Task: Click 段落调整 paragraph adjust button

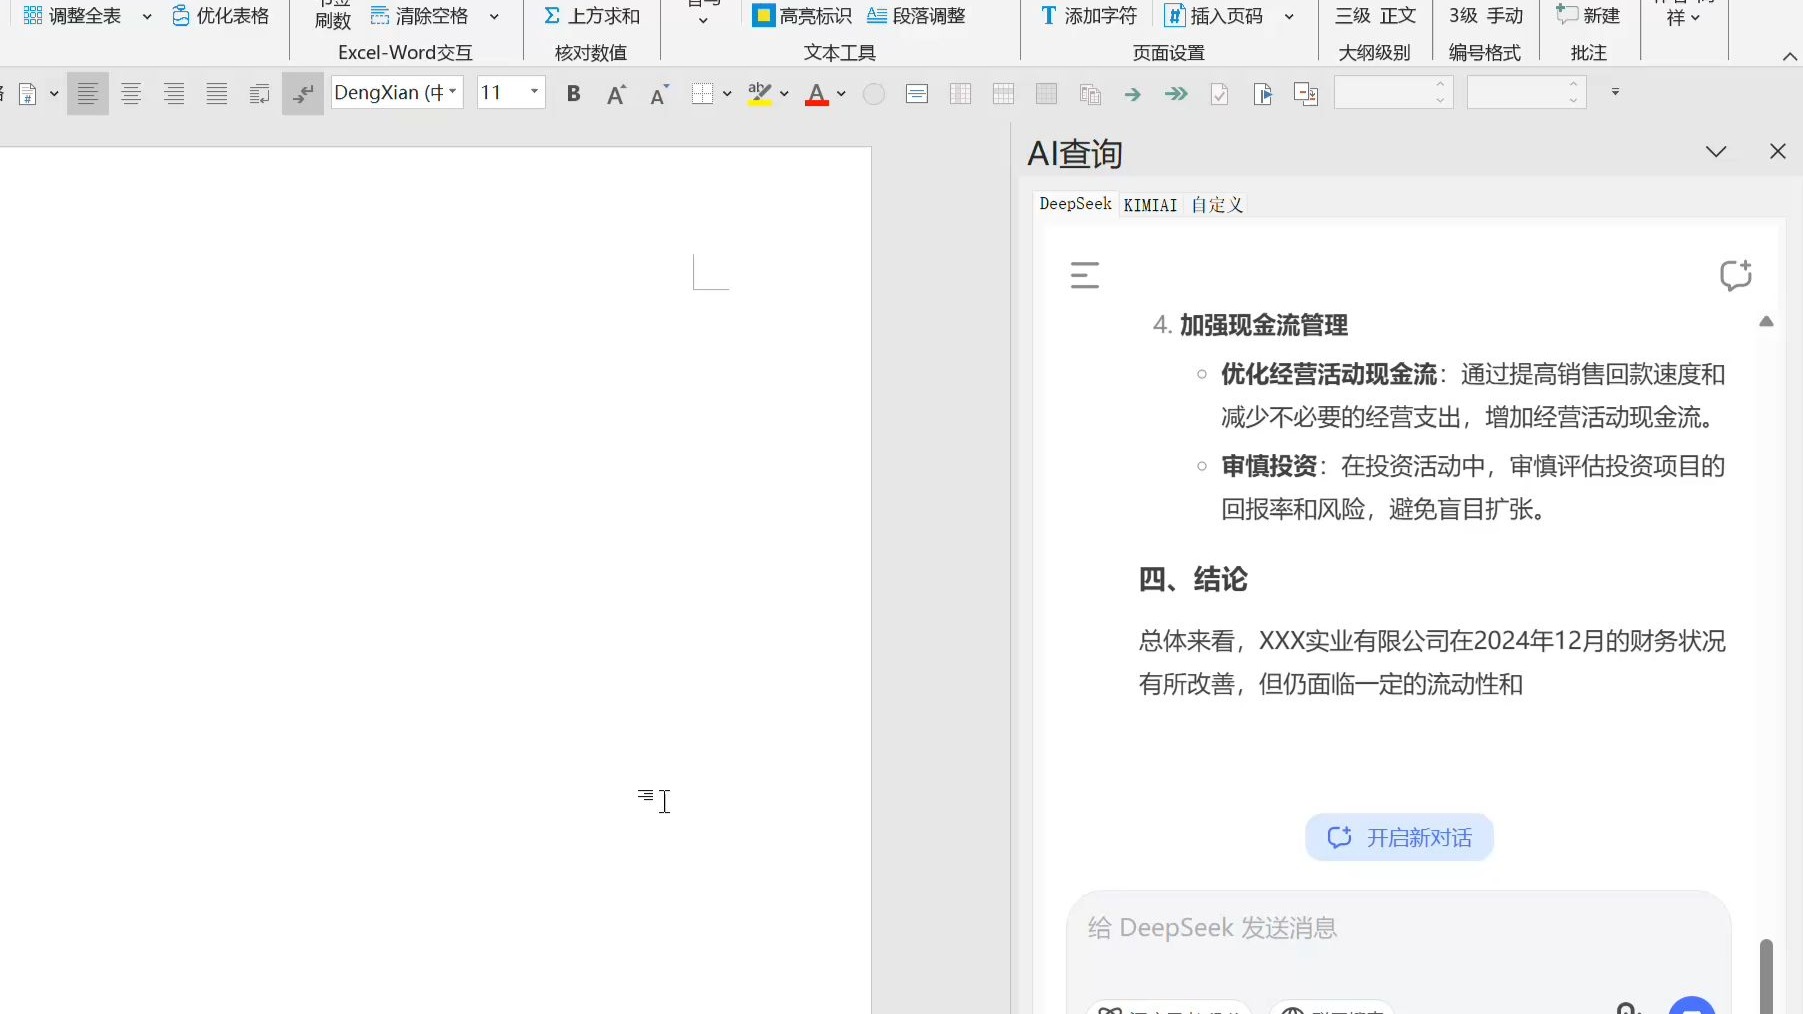Action: 917,16
